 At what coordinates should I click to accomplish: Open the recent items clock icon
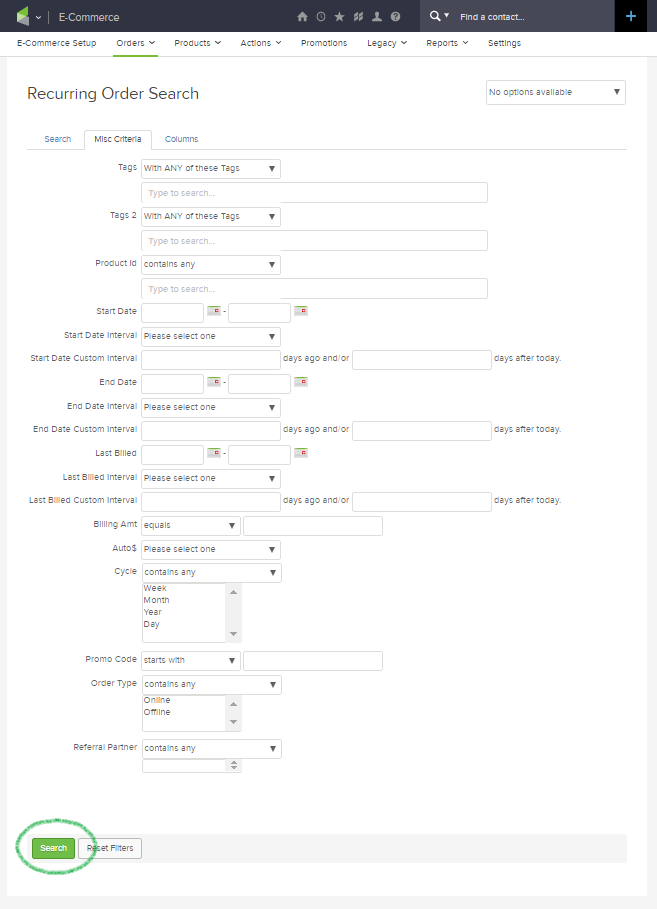click(321, 17)
